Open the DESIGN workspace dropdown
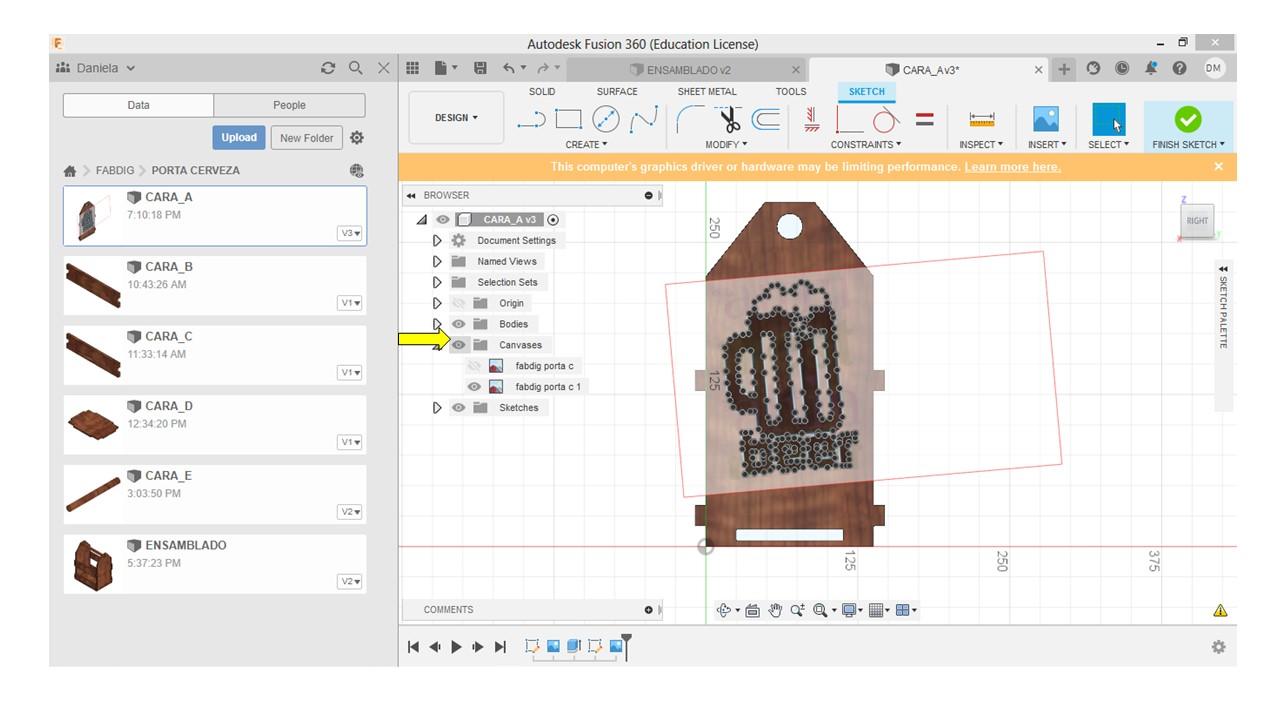This screenshot has width=1280, height=720. [456, 118]
